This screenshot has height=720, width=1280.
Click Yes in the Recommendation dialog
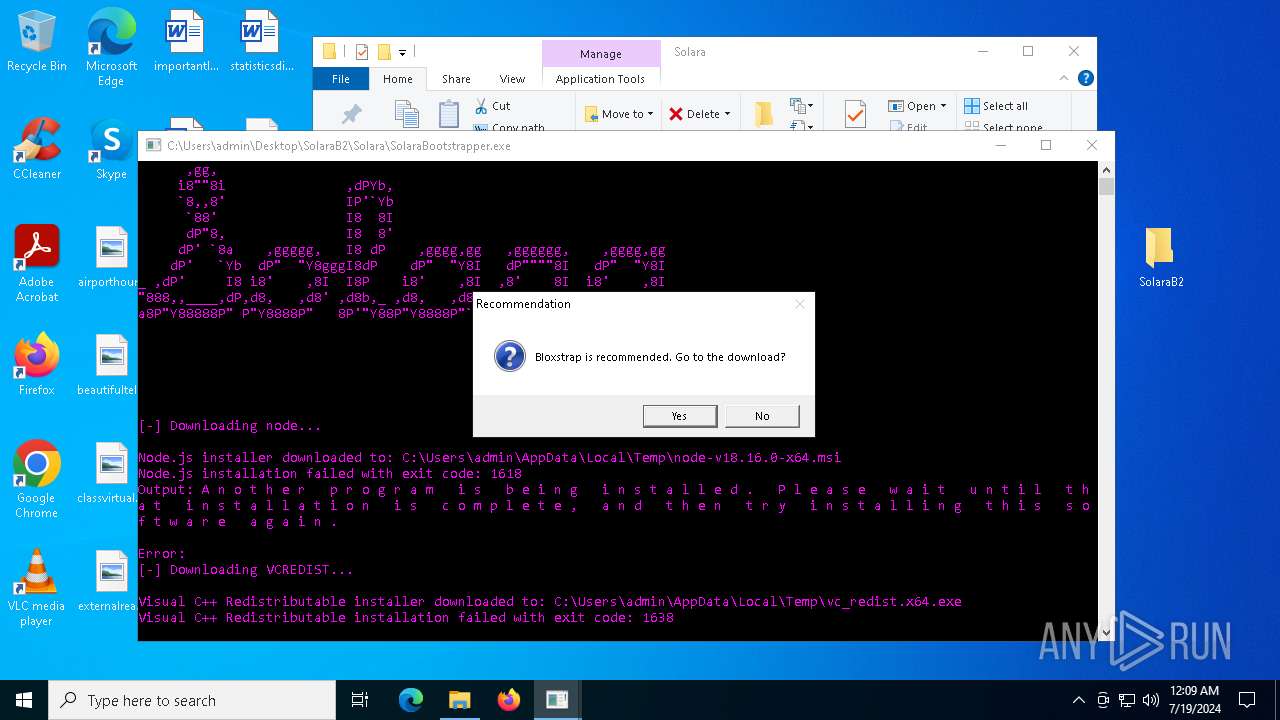[680, 416]
